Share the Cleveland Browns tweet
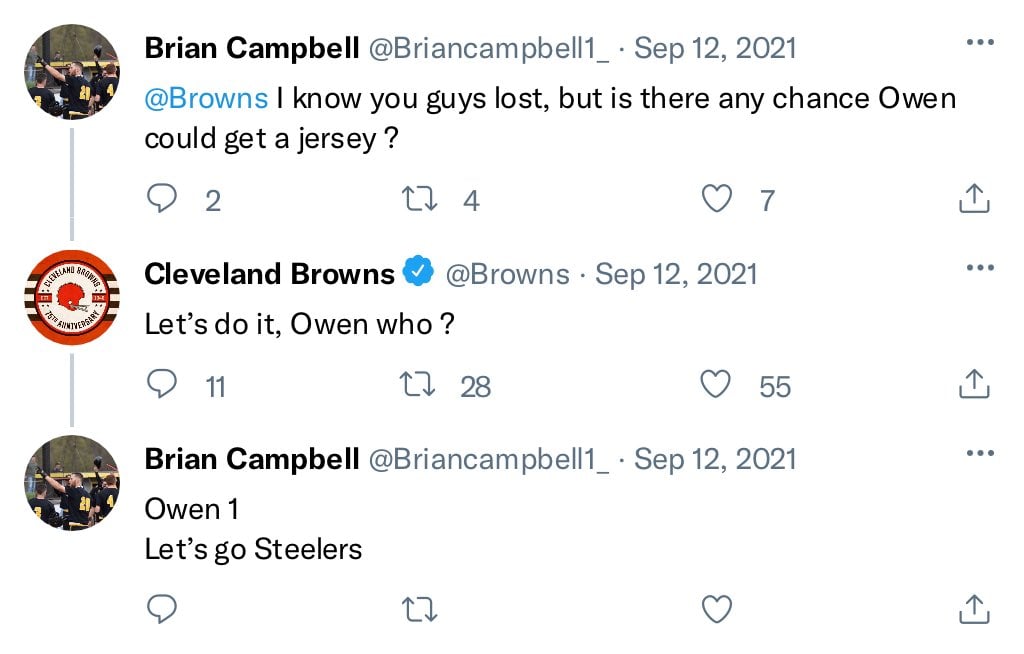The image size is (1024, 654). 974,384
